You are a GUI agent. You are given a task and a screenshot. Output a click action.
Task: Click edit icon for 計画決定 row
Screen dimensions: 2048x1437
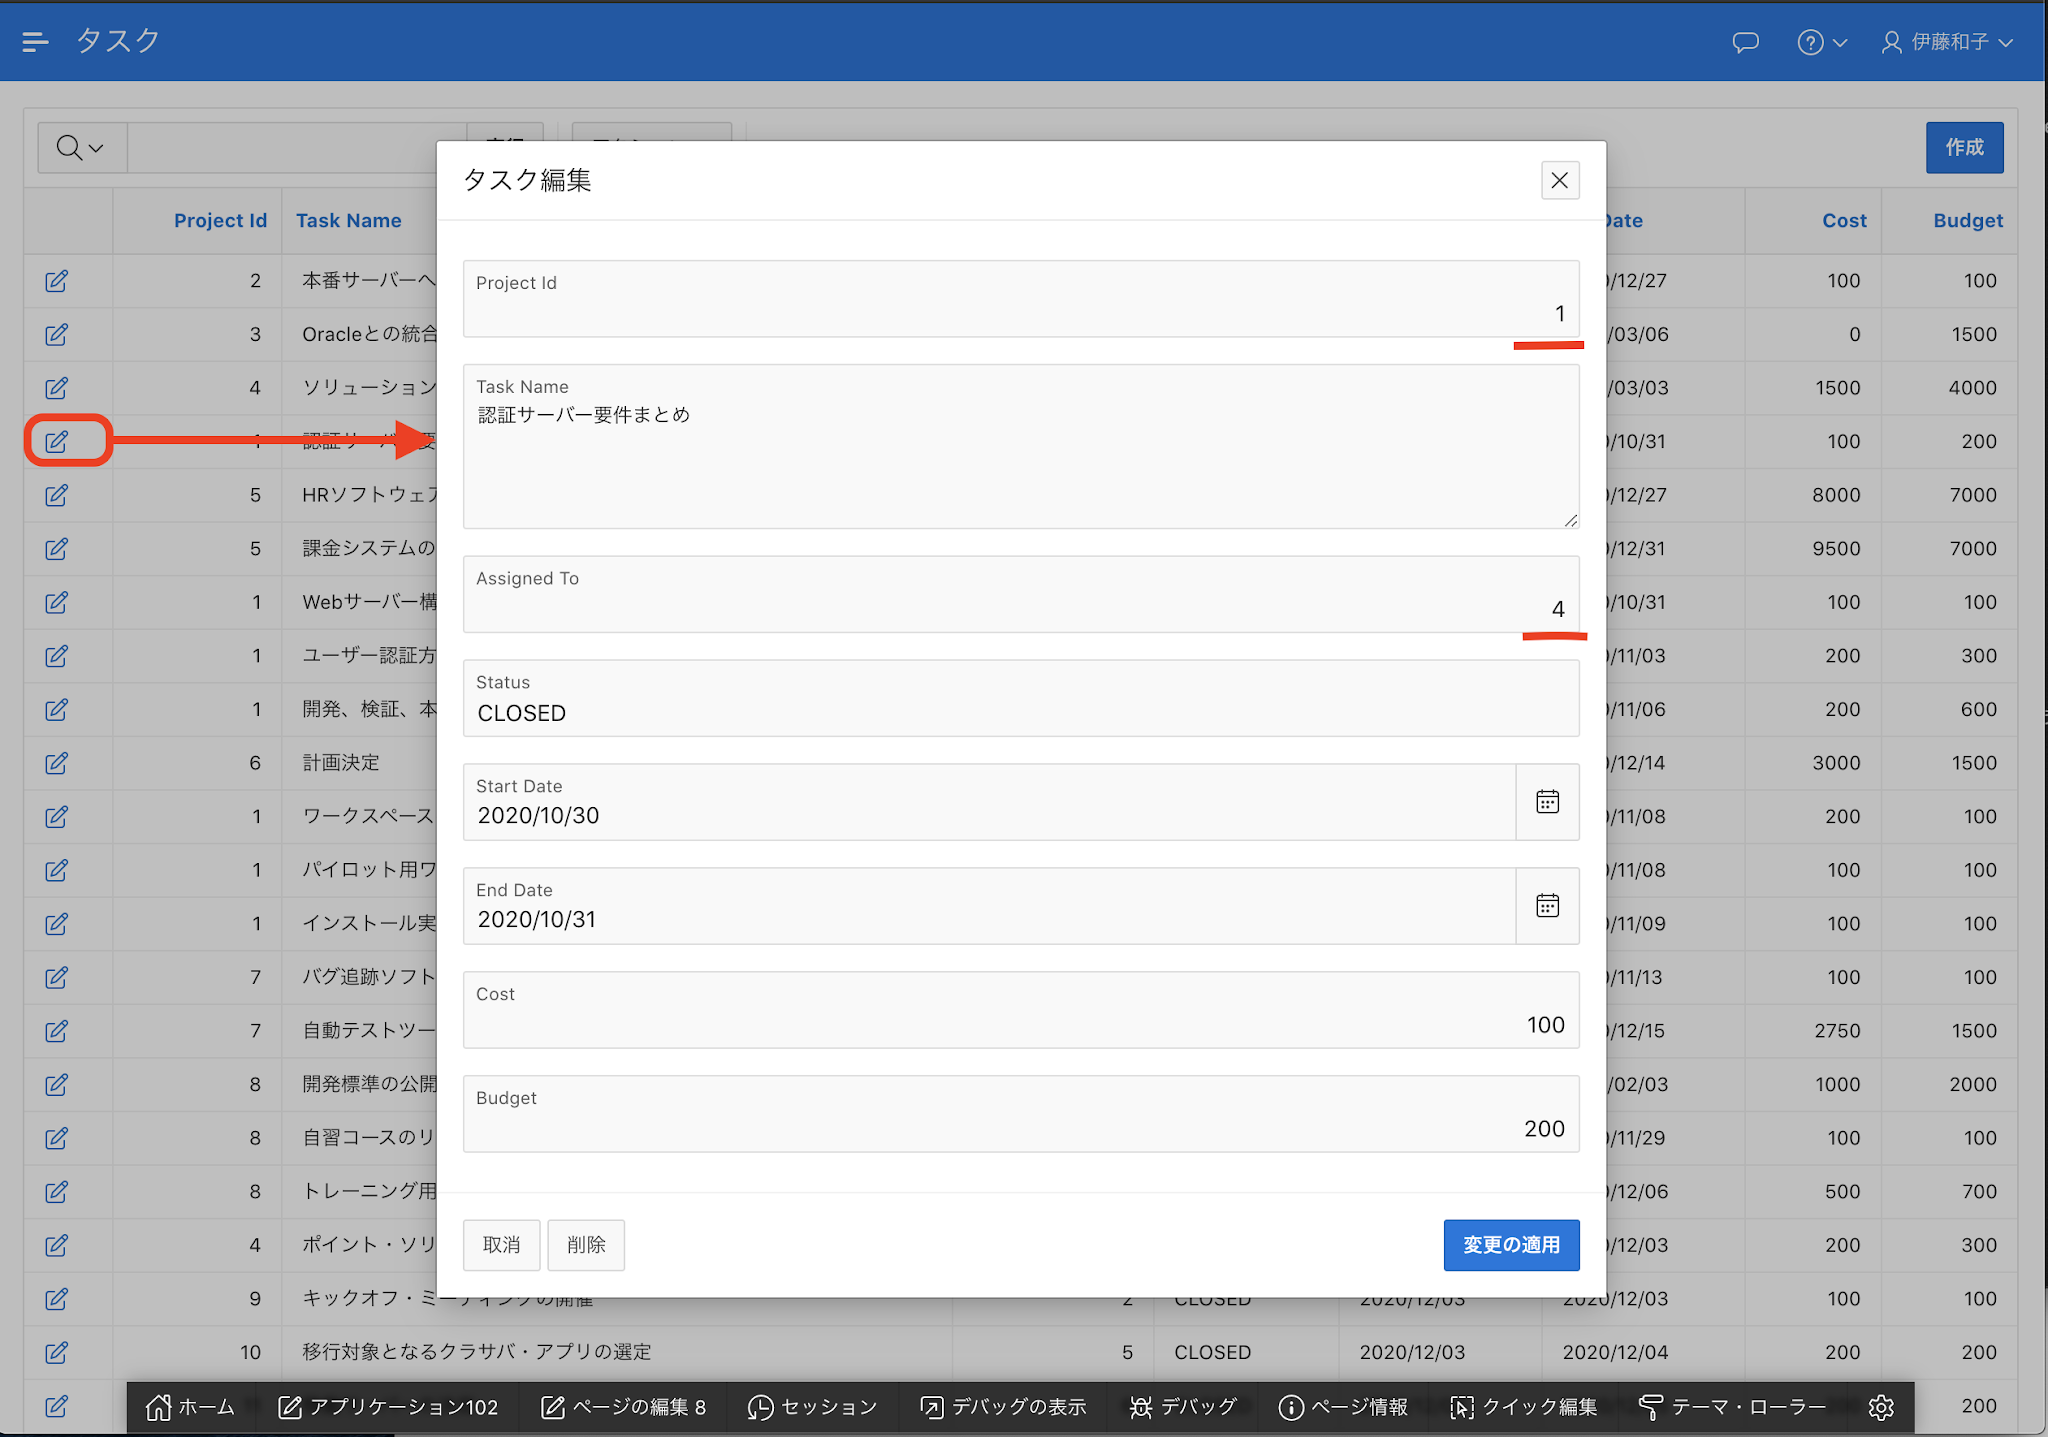click(57, 763)
